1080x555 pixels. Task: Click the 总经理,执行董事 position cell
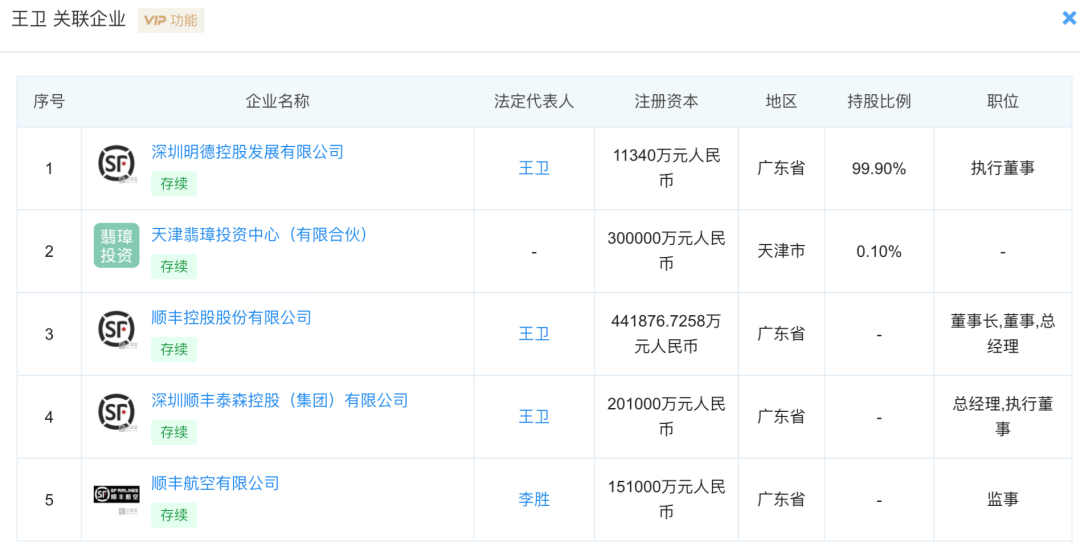point(1002,416)
